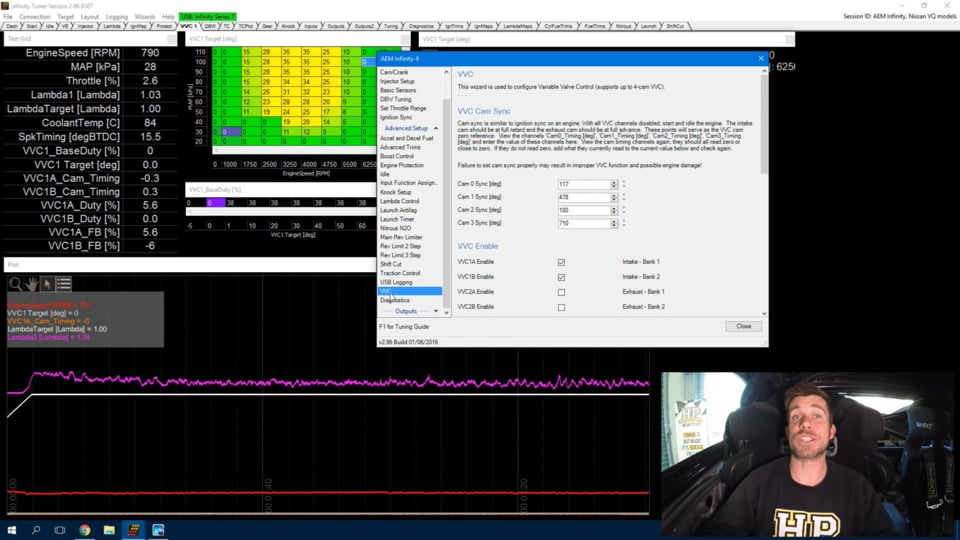The width and height of the screenshot is (960, 540).
Task: Launch Chrome from the taskbar
Action: (x=84, y=530)
